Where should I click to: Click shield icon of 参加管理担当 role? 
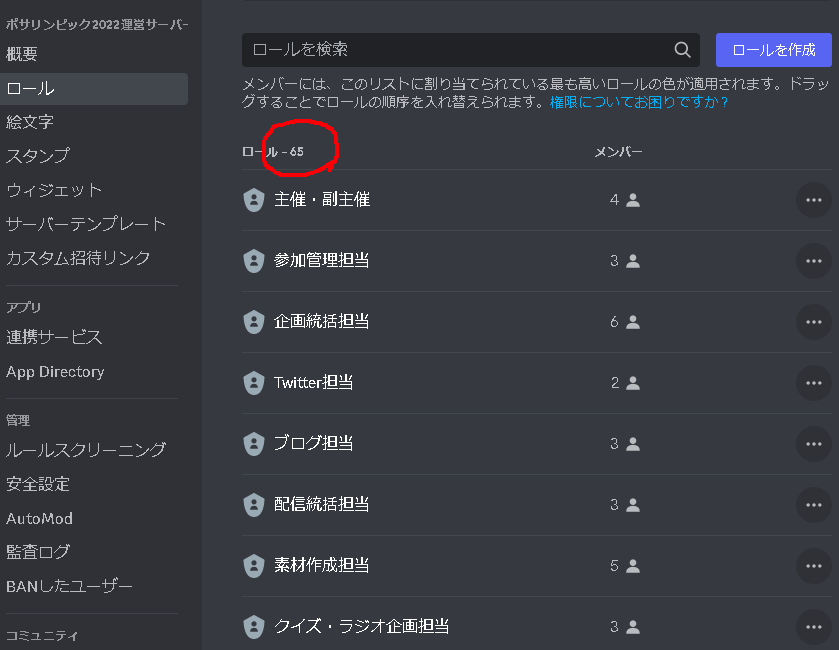254,261
